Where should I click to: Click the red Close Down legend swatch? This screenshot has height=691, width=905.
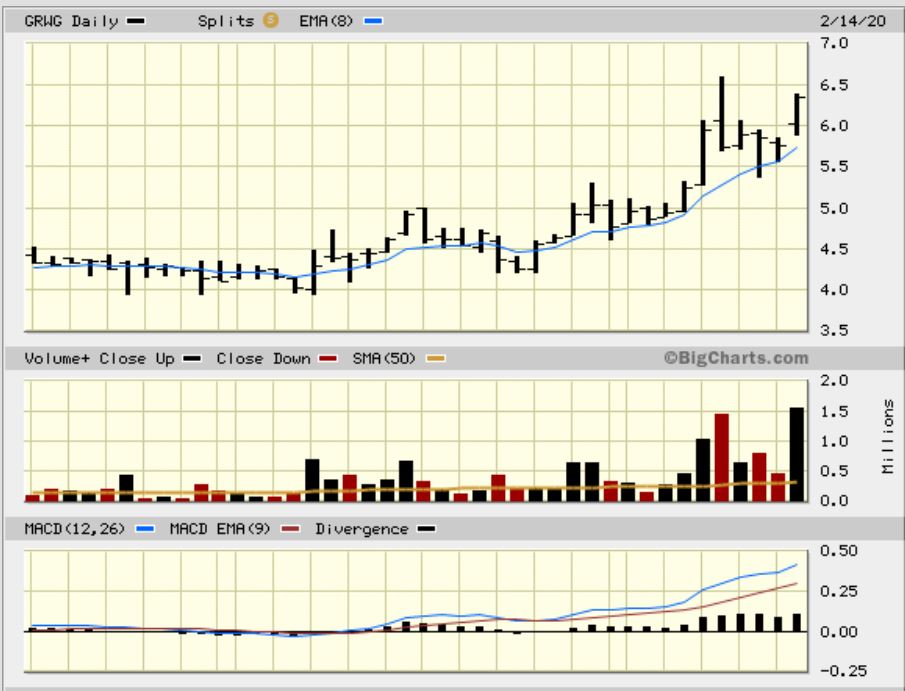click(x=328, y=358)
